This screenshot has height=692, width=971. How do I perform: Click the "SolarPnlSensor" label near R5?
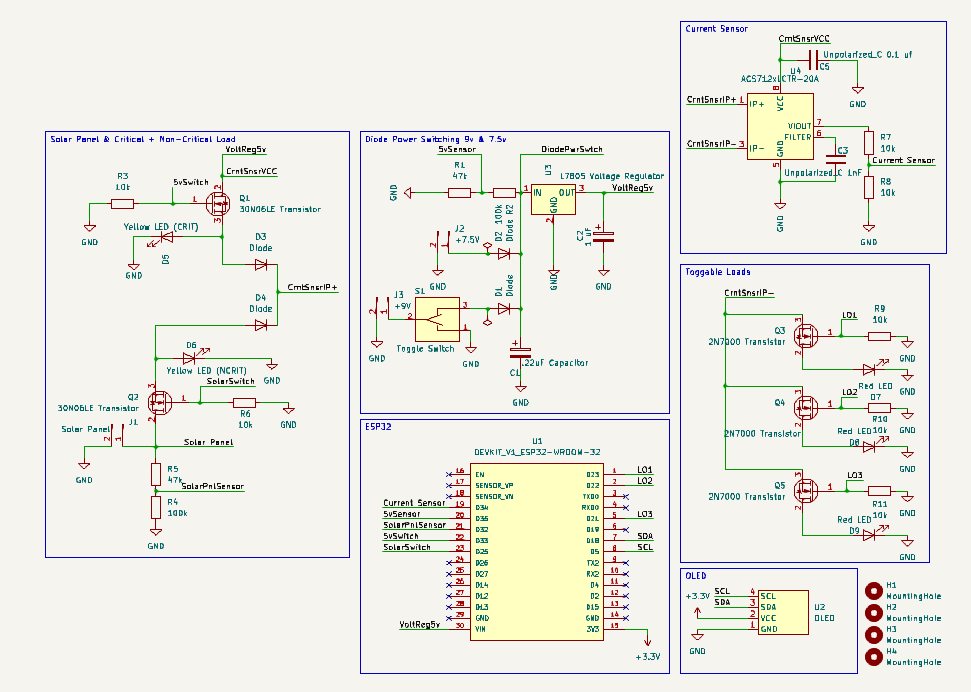point(212,486)
